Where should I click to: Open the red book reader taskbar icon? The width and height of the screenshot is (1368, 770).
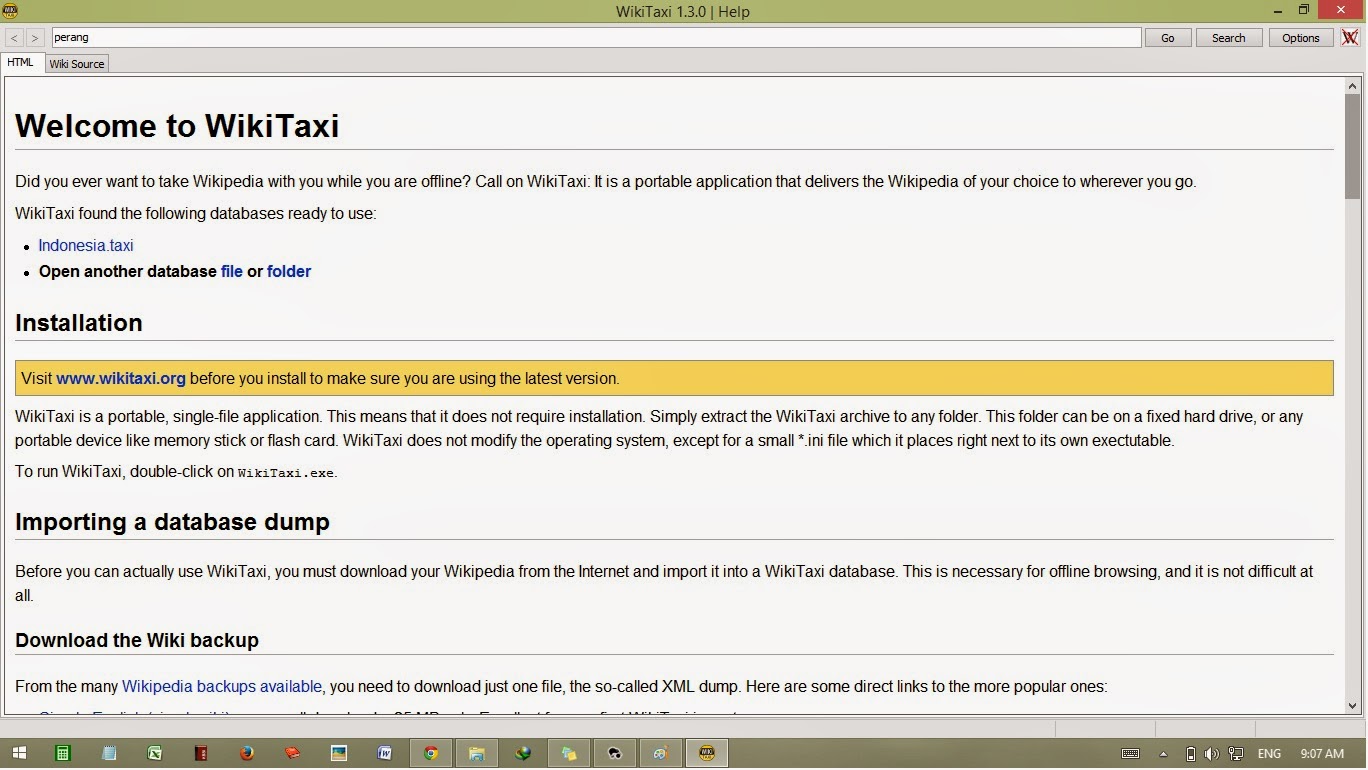coord(293,753)
